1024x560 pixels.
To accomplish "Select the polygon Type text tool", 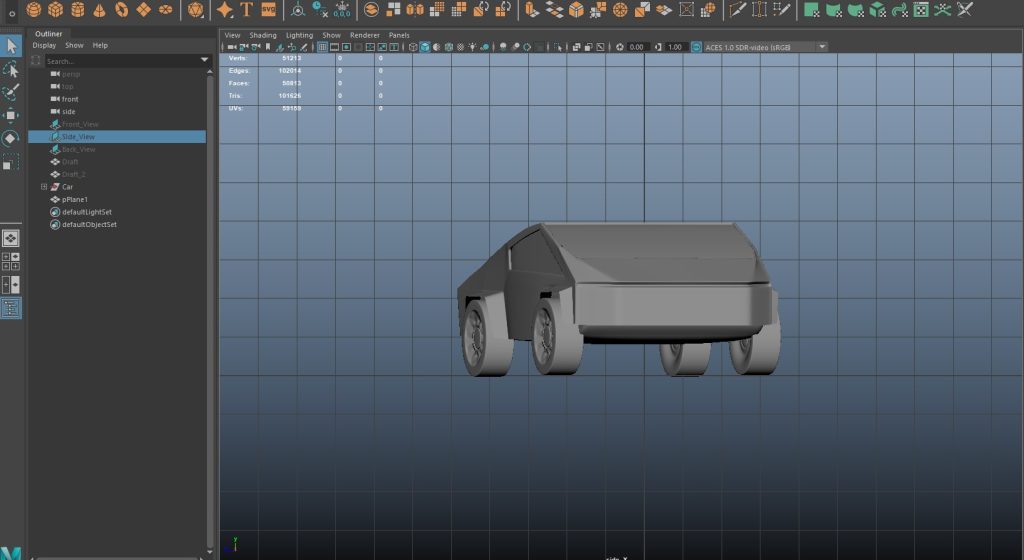I will (x=246, y=9).
